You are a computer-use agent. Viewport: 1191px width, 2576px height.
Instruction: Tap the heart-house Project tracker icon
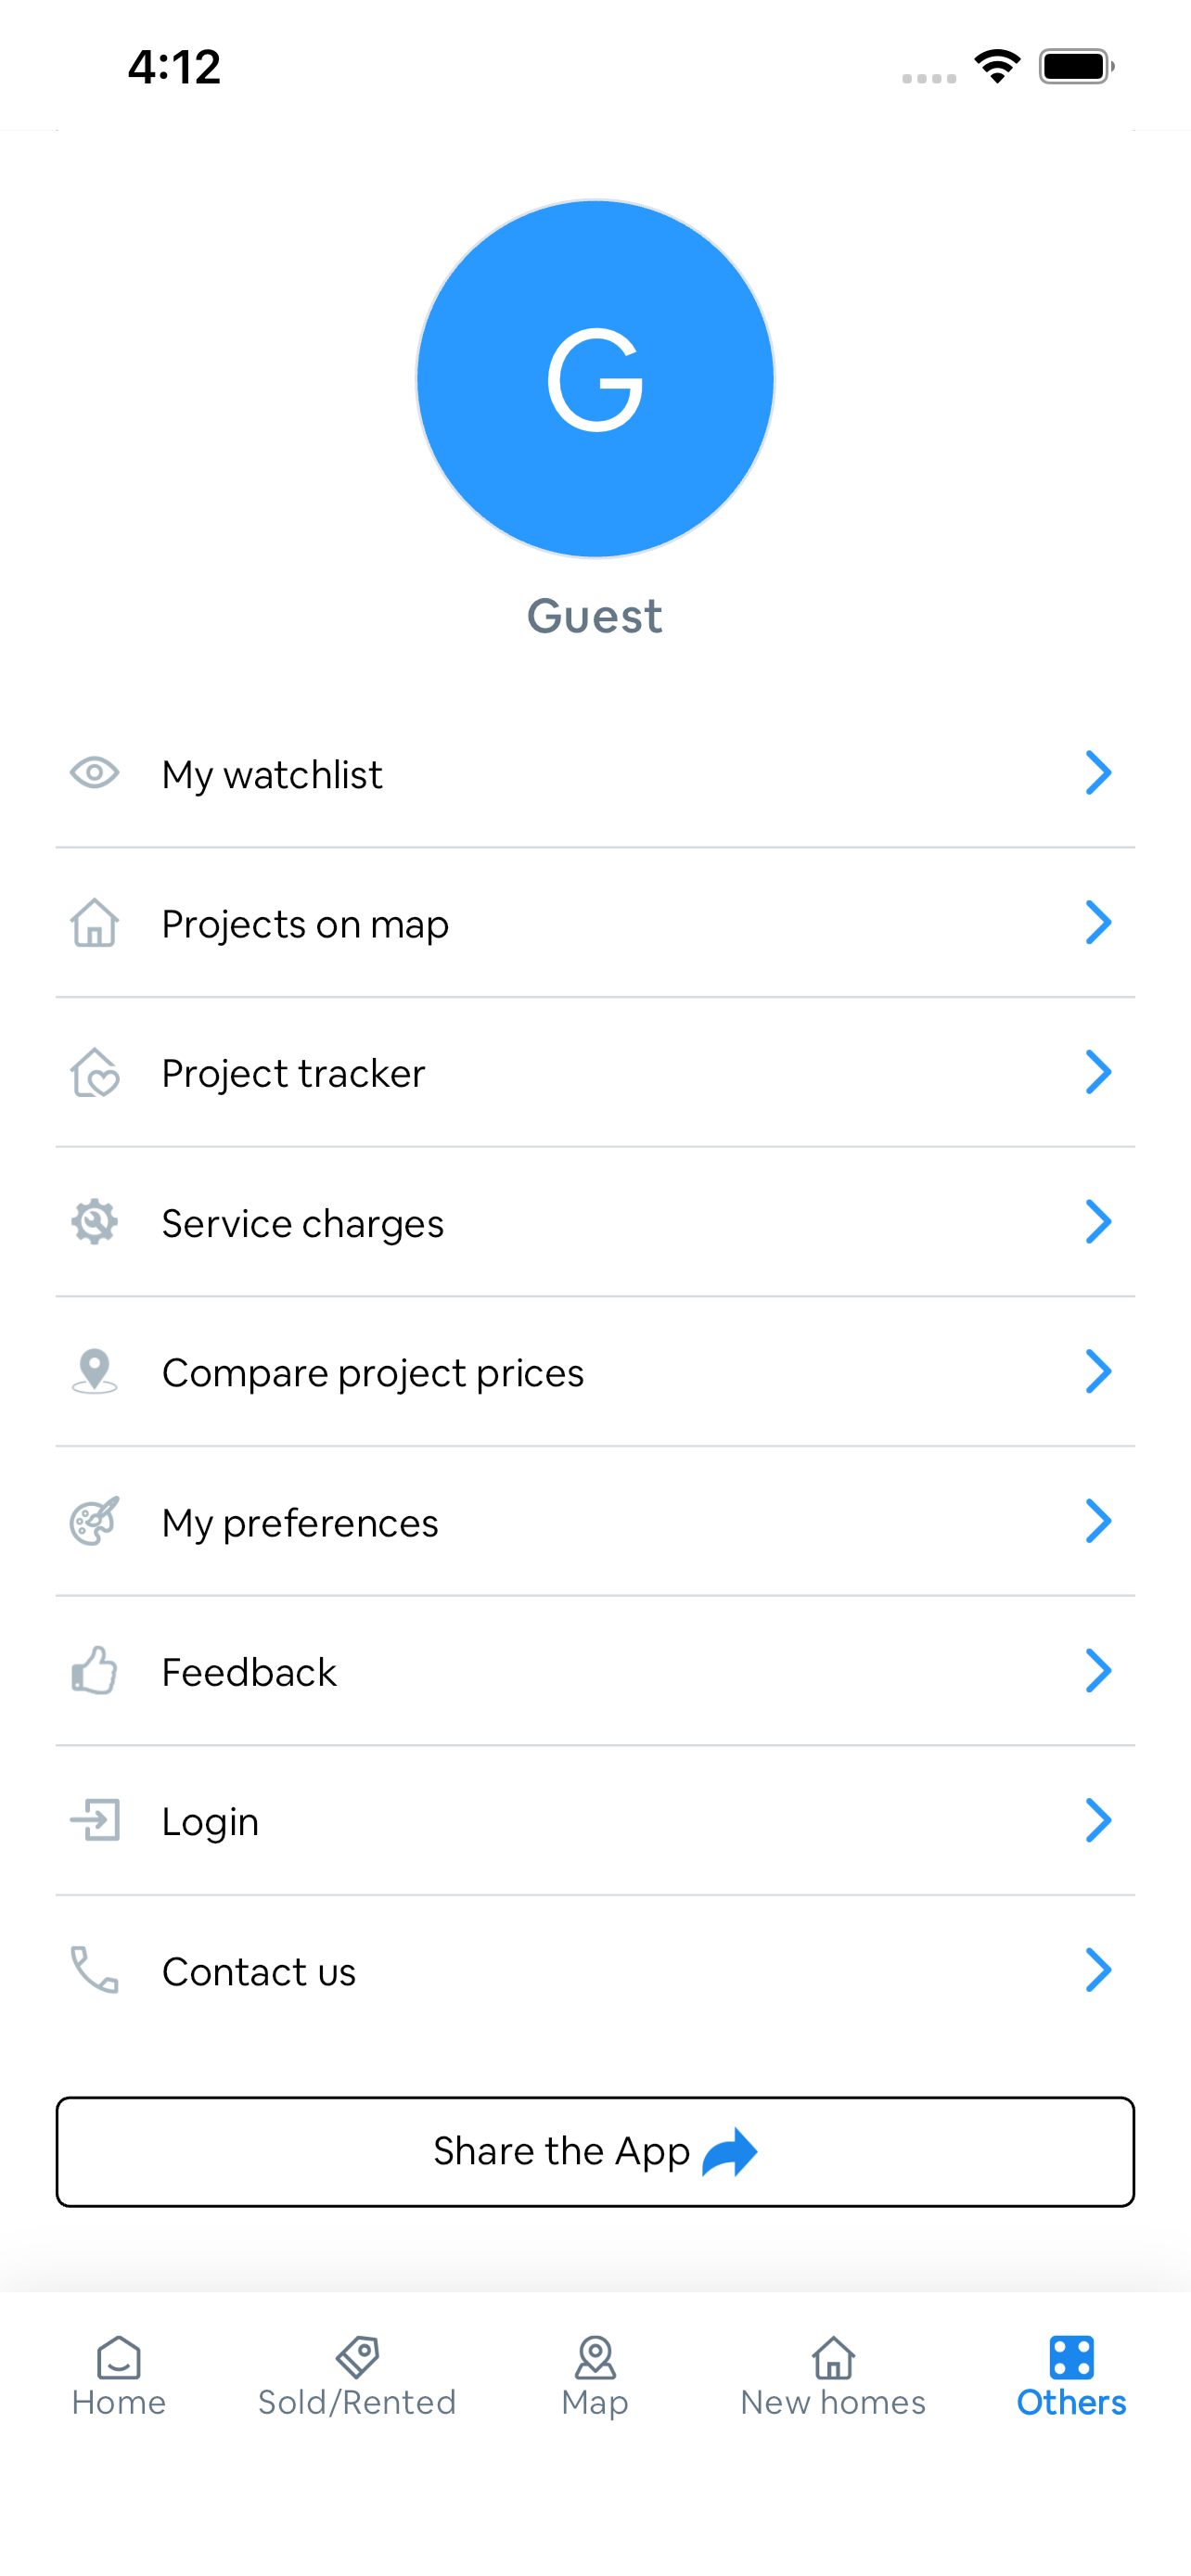(94, 1072)
